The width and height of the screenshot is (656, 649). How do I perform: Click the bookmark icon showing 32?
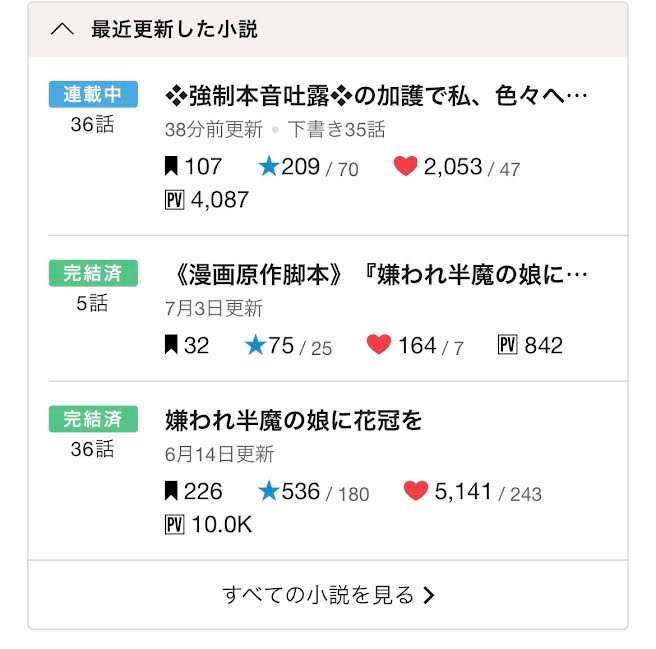point(171,345)
